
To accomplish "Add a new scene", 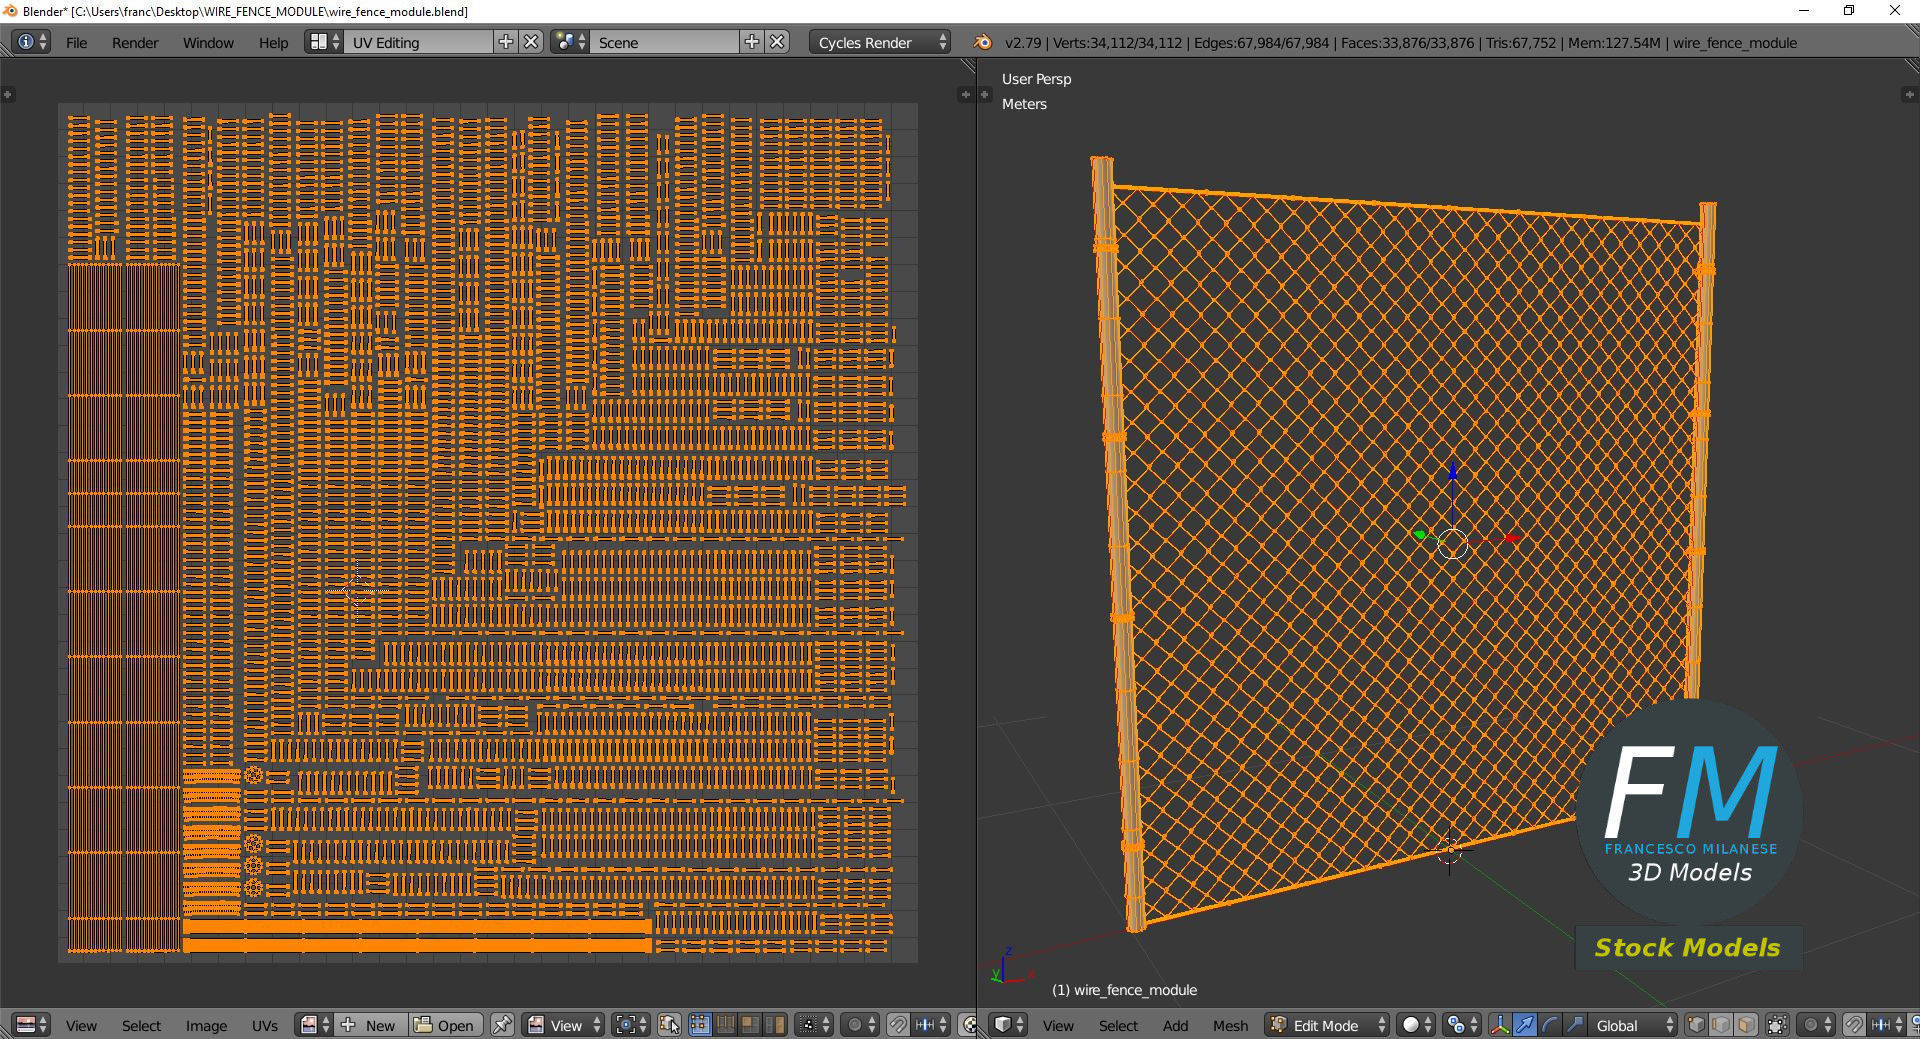I will point(752,42).
